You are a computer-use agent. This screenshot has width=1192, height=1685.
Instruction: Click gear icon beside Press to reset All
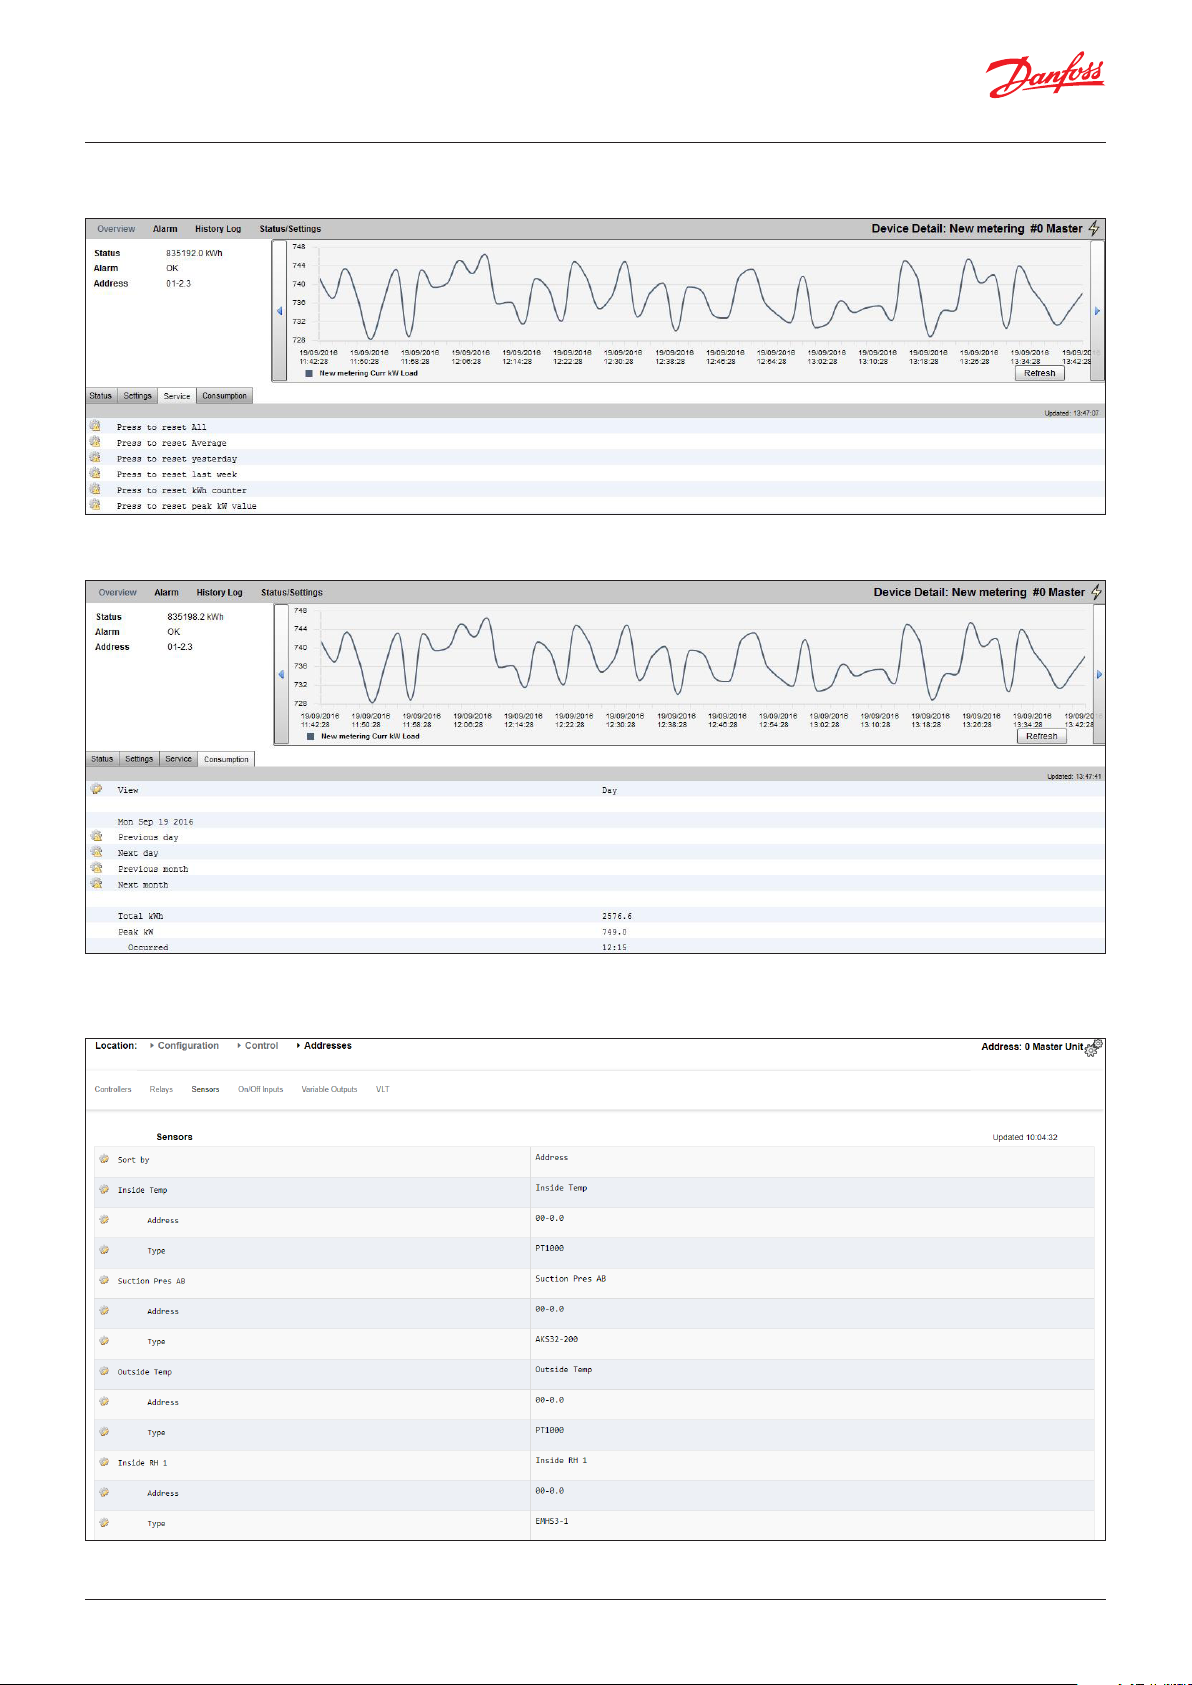click(95, 426)
